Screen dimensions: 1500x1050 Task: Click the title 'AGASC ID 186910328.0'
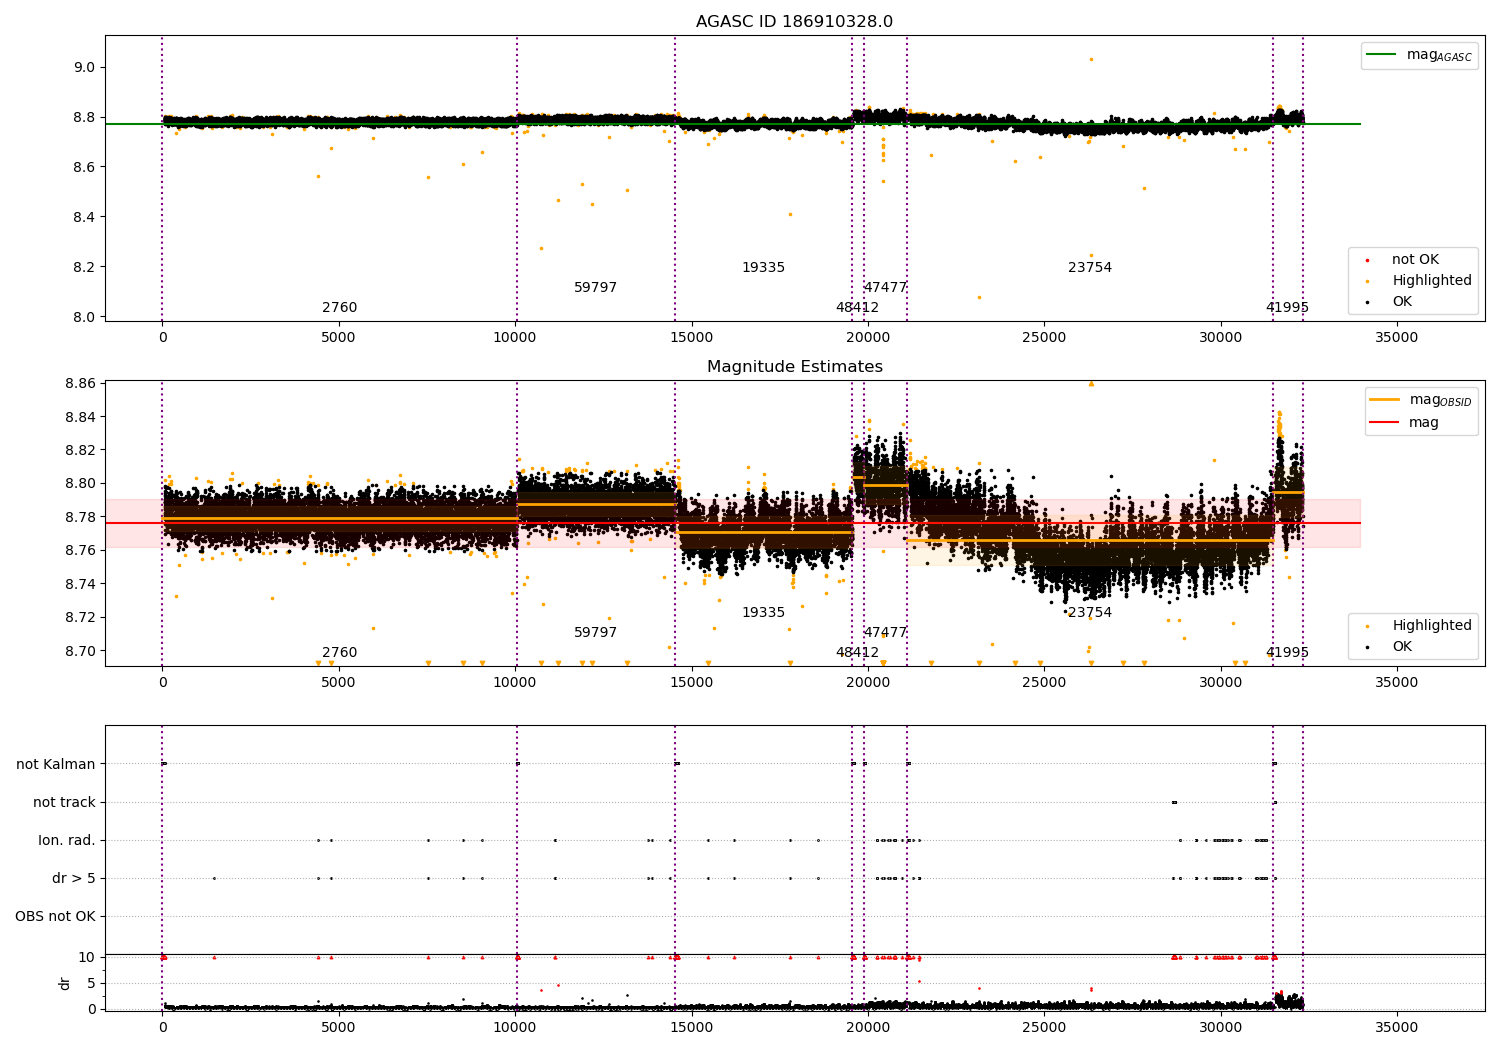click(x=794, y=22)
